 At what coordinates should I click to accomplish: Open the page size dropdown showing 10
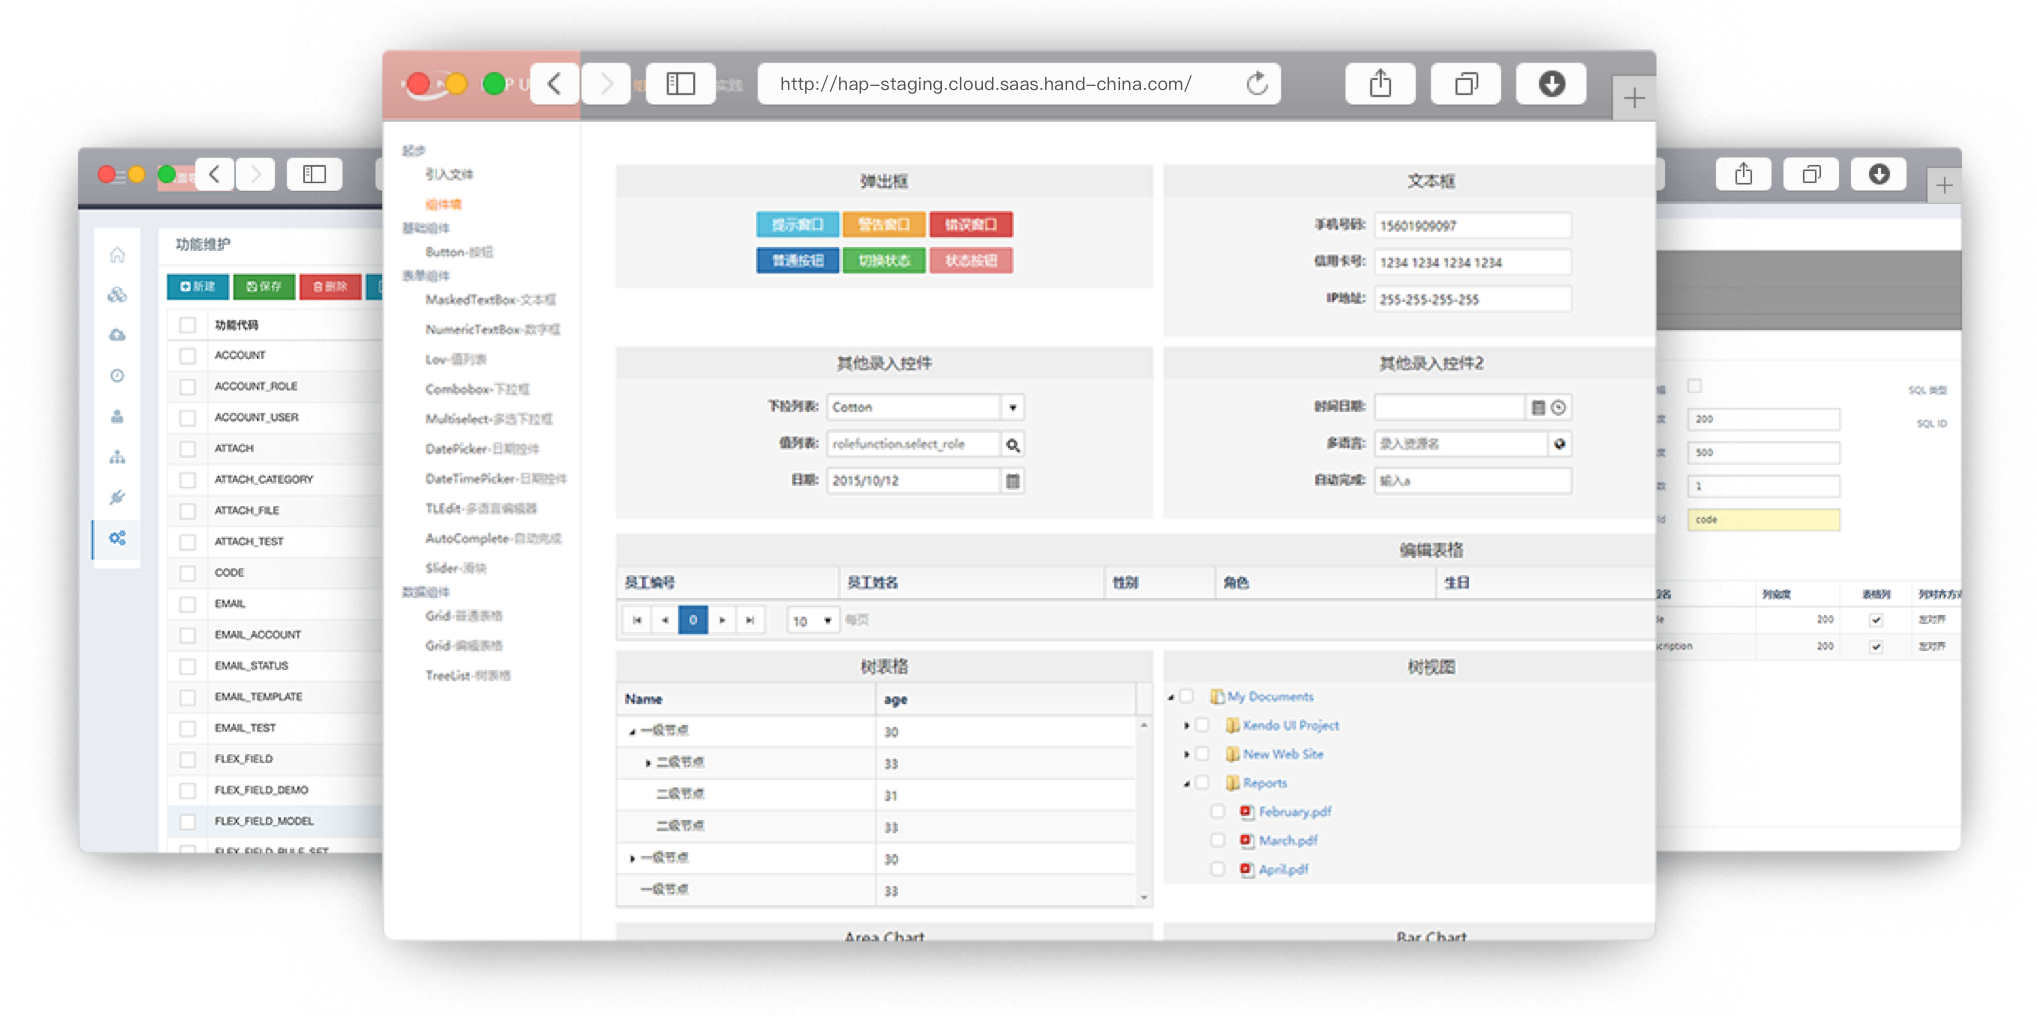(x=813, y=621)
